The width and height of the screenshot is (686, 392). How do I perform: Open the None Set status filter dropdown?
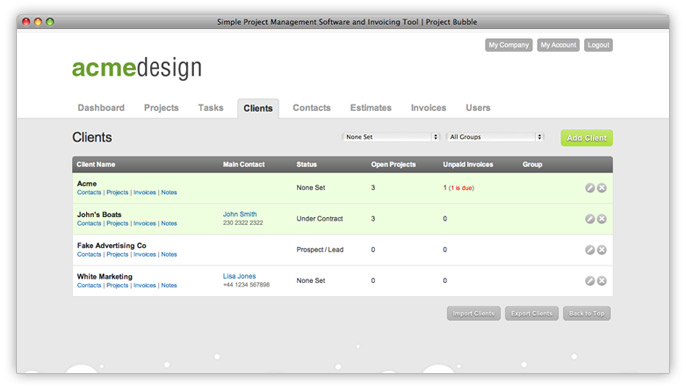coord(391,137)
